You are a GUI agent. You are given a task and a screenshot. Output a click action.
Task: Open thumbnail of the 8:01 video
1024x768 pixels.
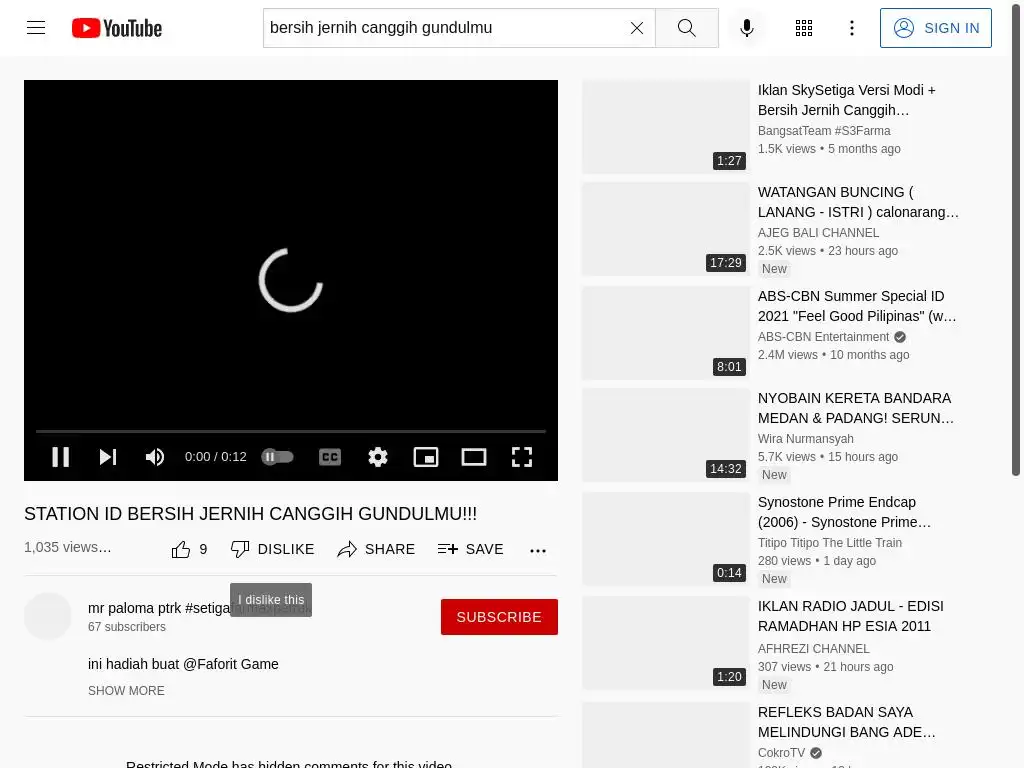pos(665,332)
